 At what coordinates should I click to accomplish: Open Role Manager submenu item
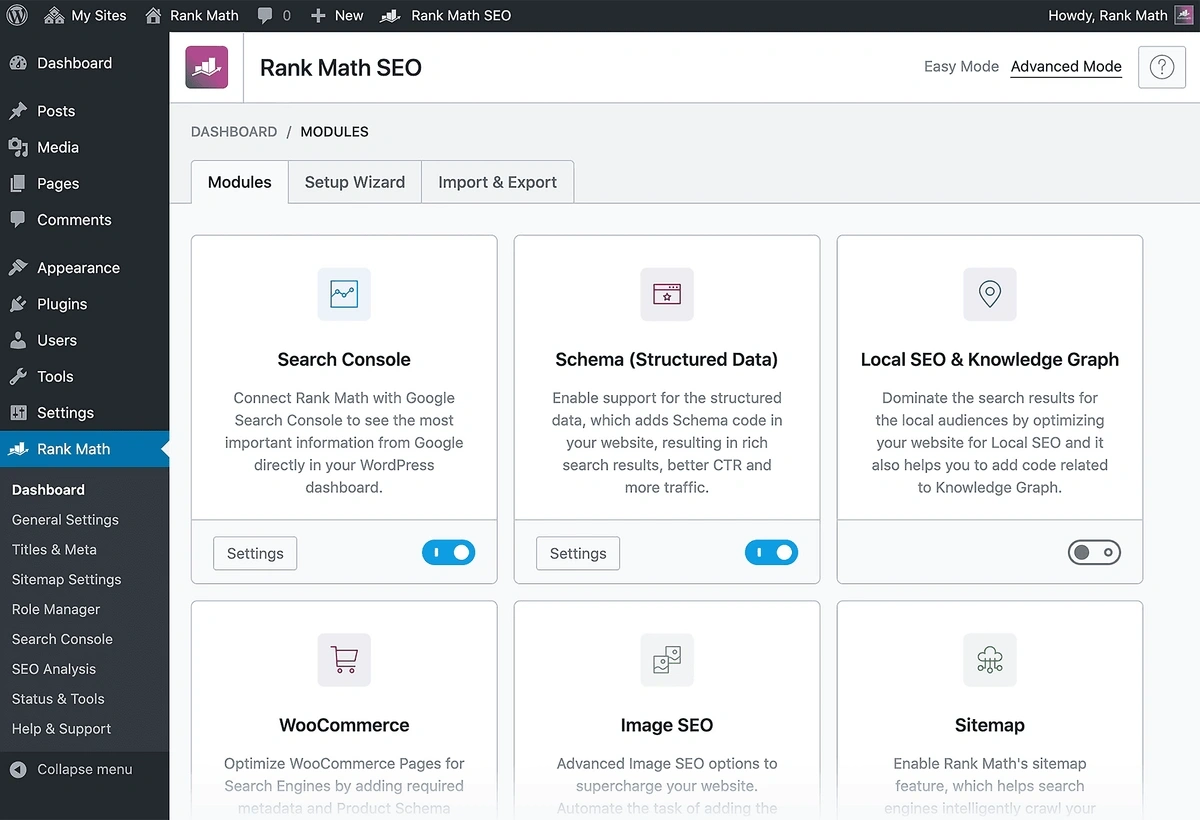[56, 610]
